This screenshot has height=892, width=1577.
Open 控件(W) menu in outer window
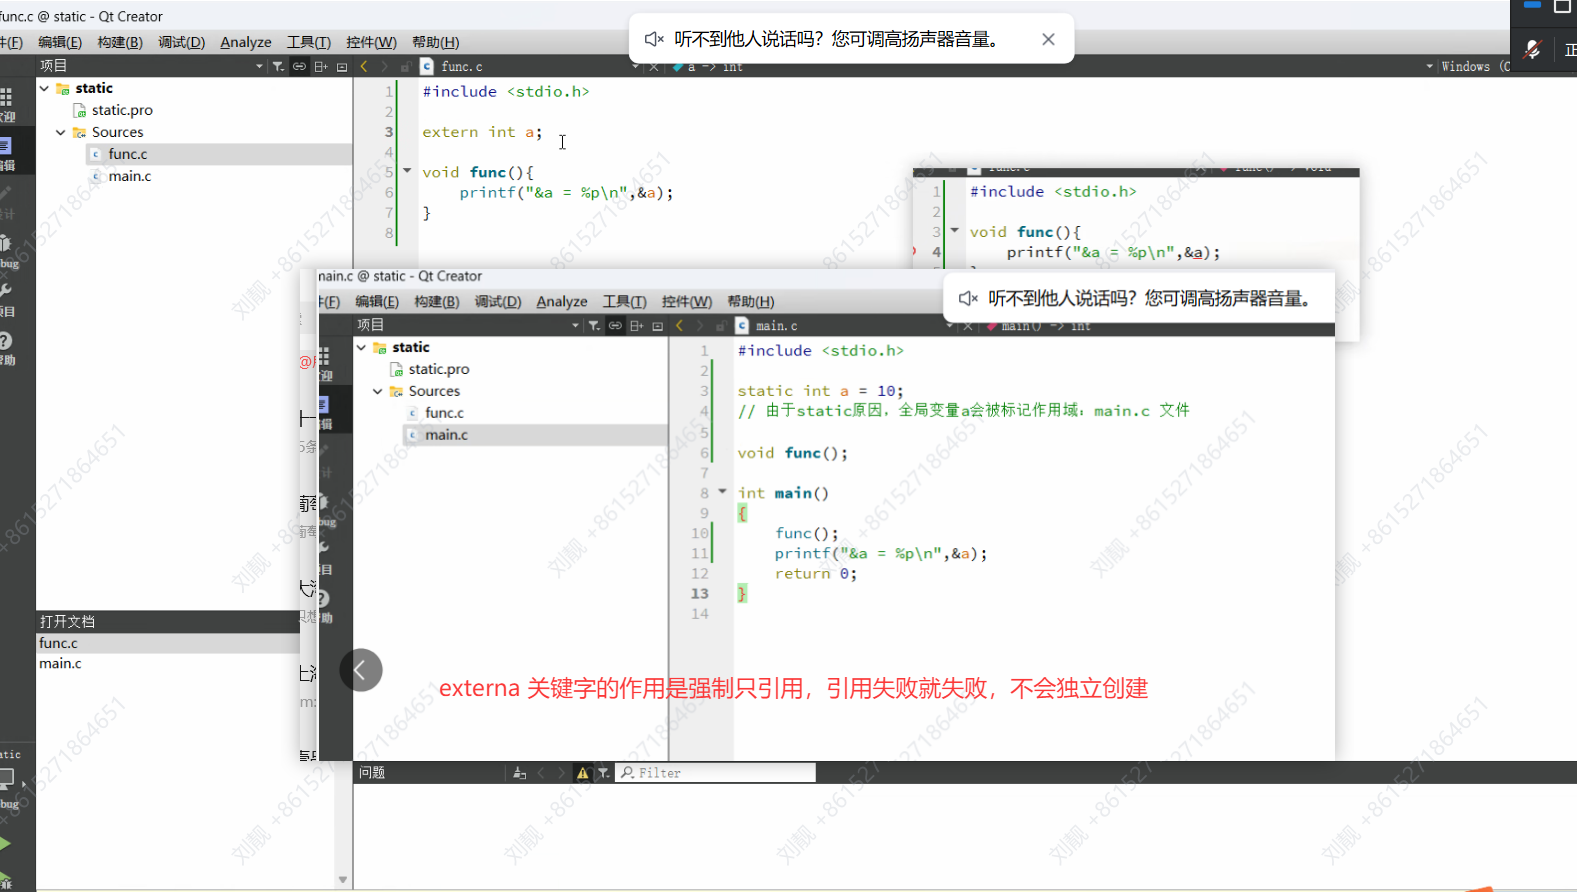coord(371,42)
